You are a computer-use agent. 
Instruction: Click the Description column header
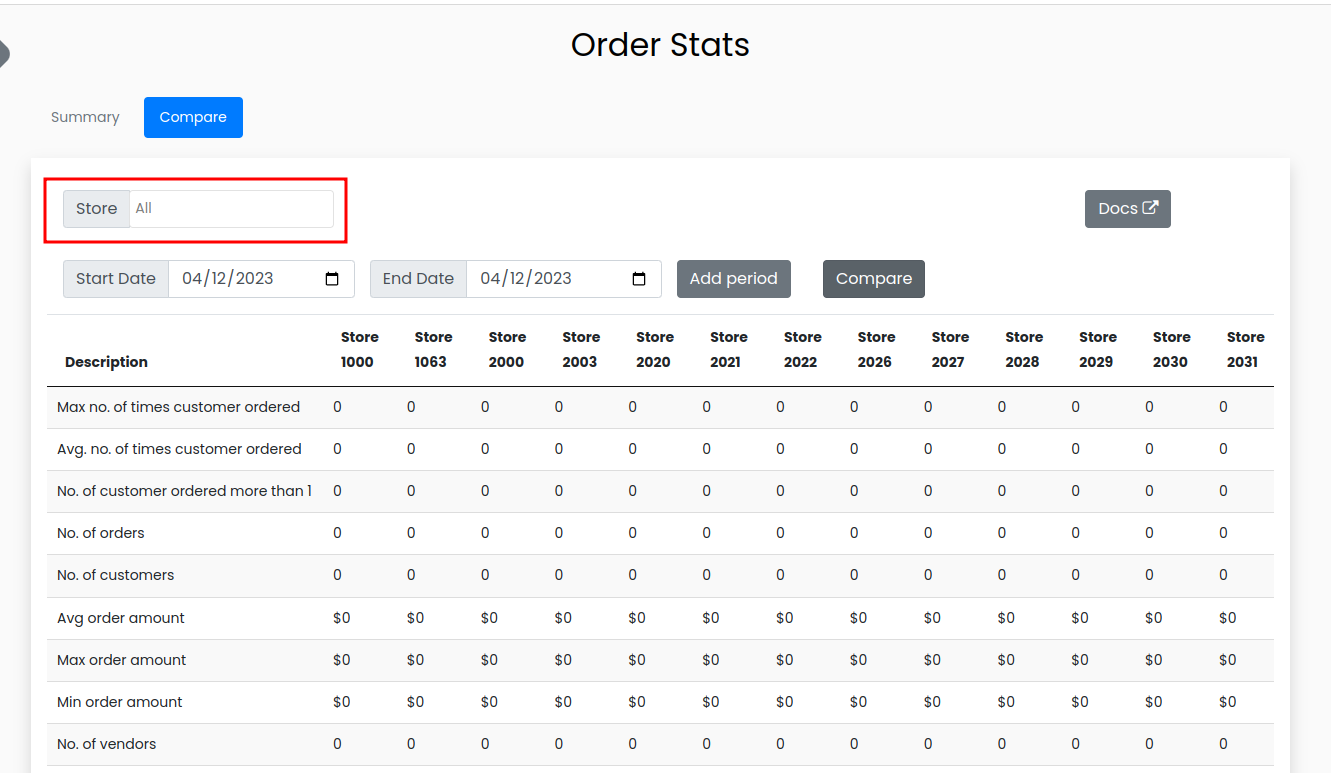coord(106,362)
